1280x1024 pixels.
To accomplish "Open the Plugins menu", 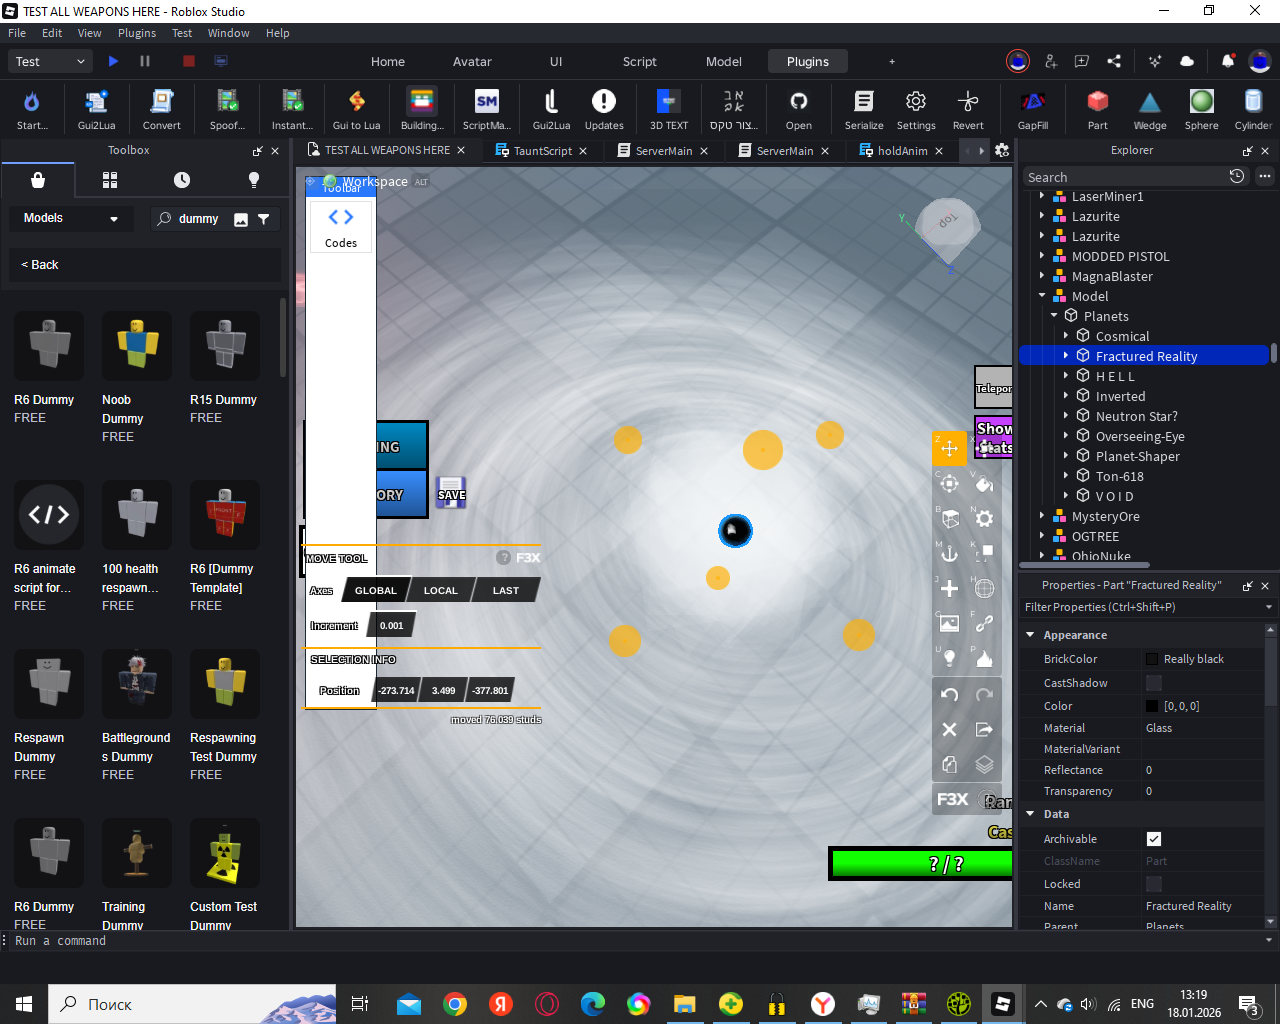I will (137, 33).
